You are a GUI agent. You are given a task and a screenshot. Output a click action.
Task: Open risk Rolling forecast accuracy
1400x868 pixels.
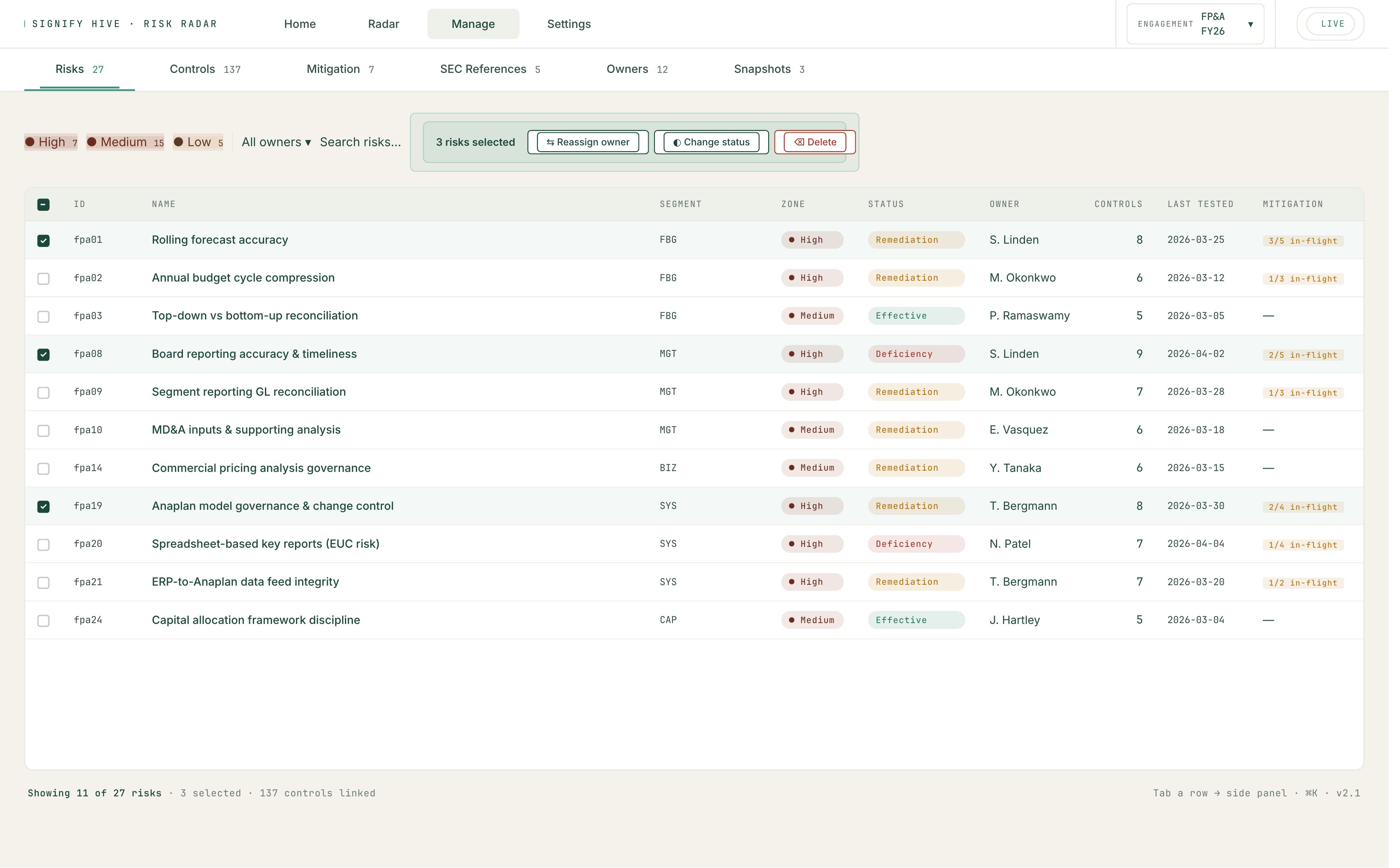tap(222, 241)
